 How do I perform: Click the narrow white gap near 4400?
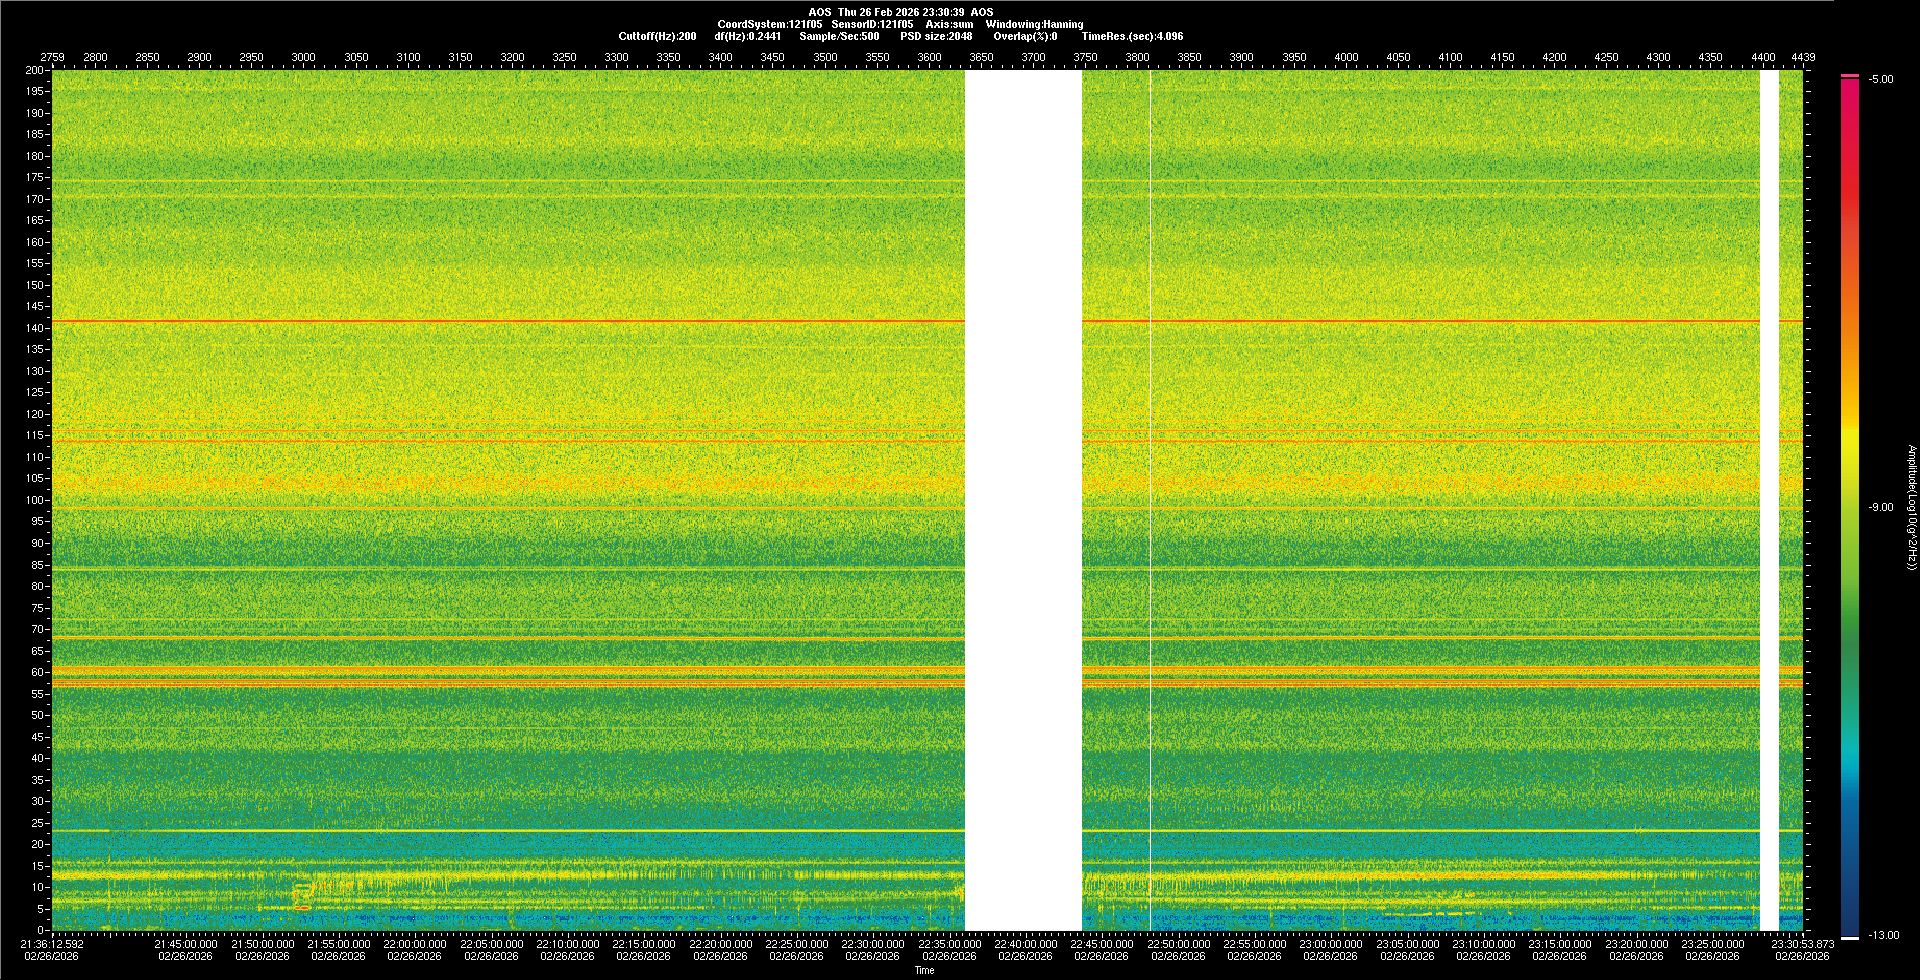pyautogui.click(x=1769, y=500)
